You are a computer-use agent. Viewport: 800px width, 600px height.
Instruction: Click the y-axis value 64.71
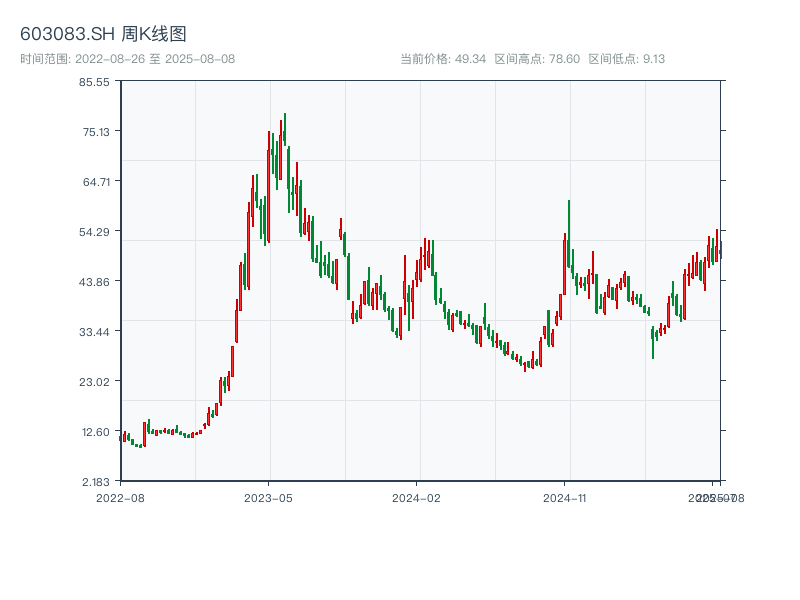click(96, 182)
